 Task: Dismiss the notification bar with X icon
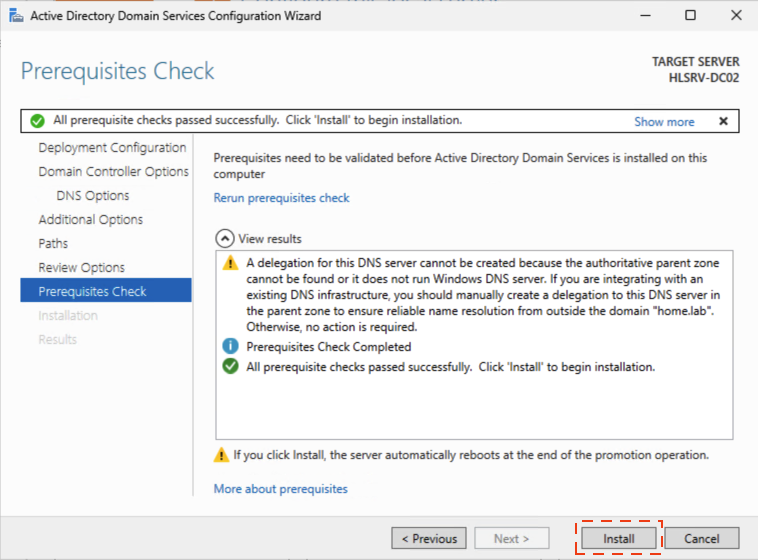click(x=723, y=121)
